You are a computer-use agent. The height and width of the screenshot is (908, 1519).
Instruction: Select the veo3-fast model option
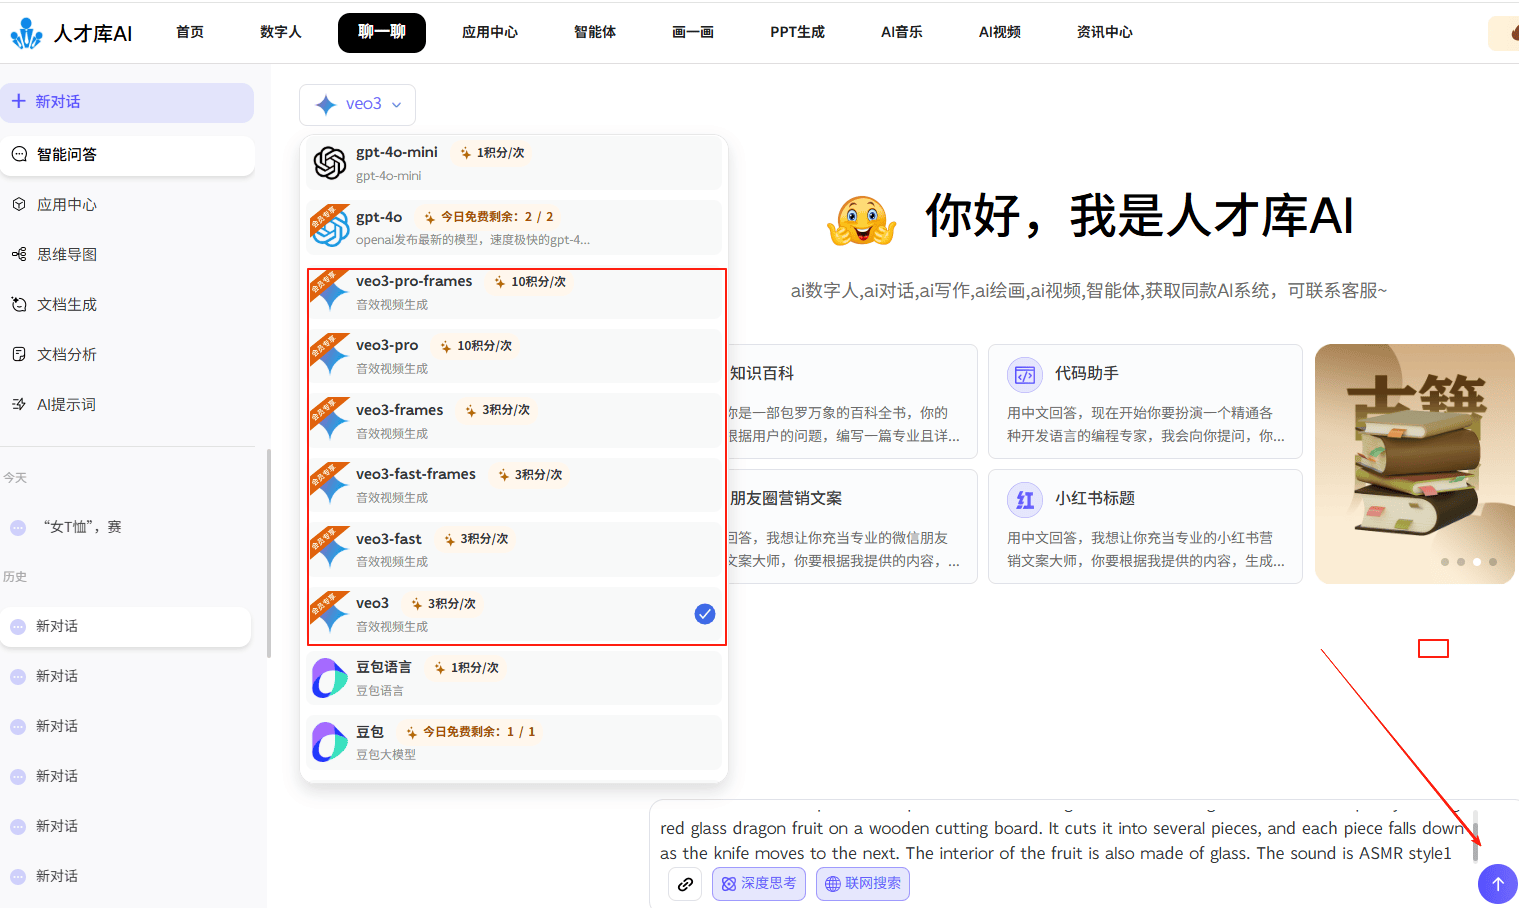[514, 549]
